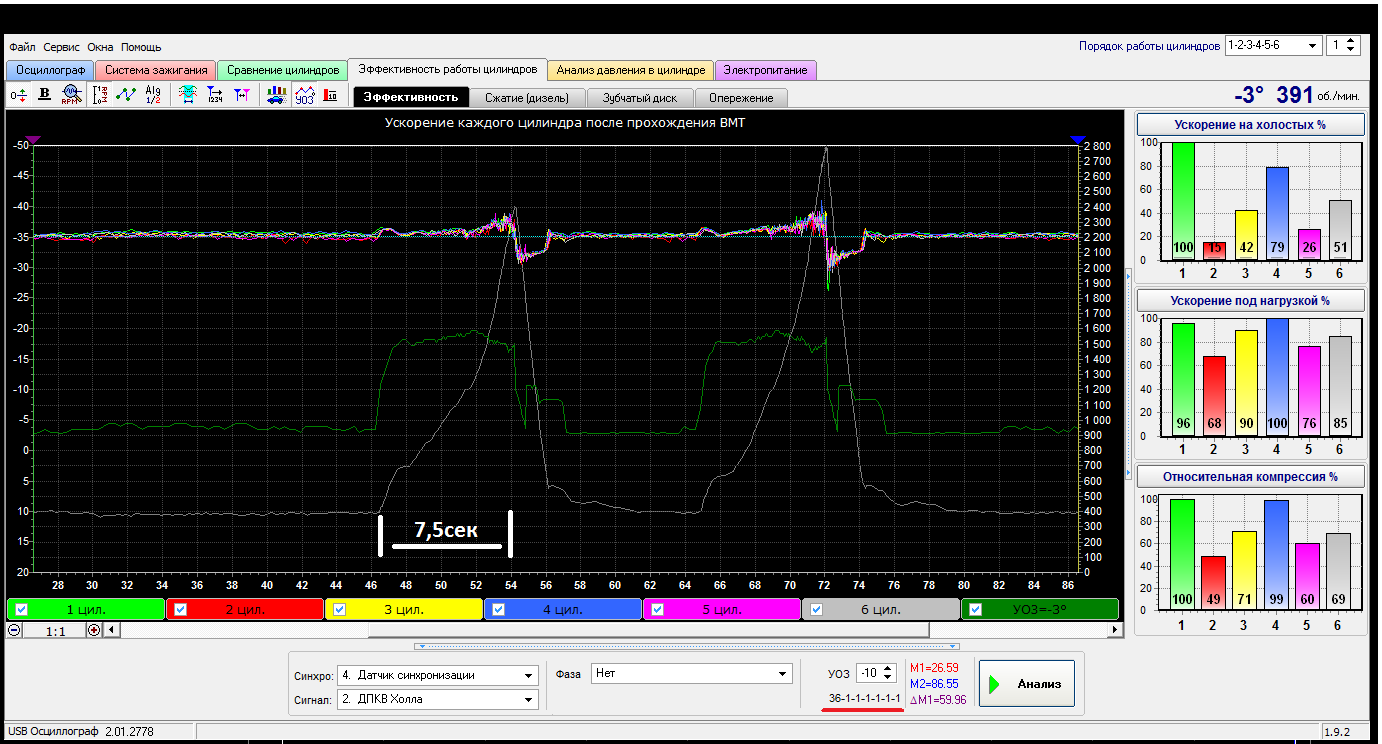The height and width of the screenshot is (744, 1382).
Task: Select the Зубчатый диск sub-tab
Action: (640, 97)
